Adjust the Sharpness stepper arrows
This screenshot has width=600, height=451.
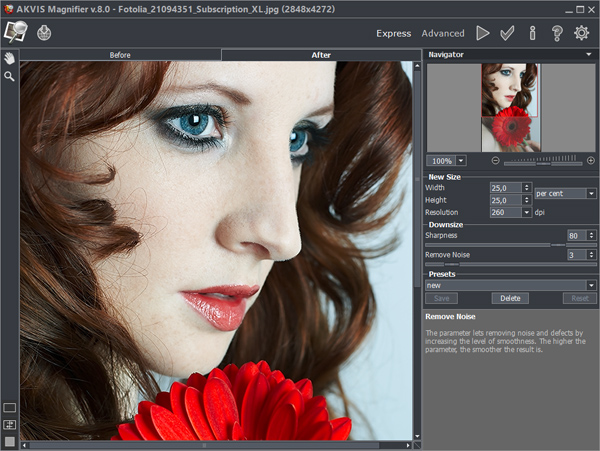tap(592, 235)
